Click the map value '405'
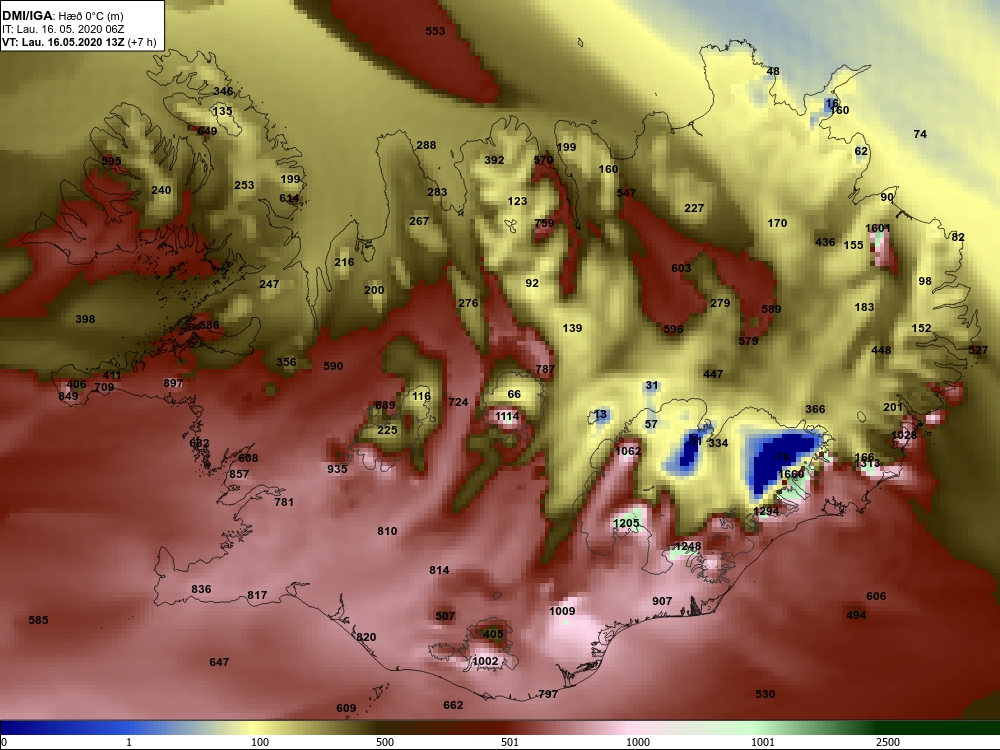The height and width of the screenshot is (750, 1000). (493, 634)
